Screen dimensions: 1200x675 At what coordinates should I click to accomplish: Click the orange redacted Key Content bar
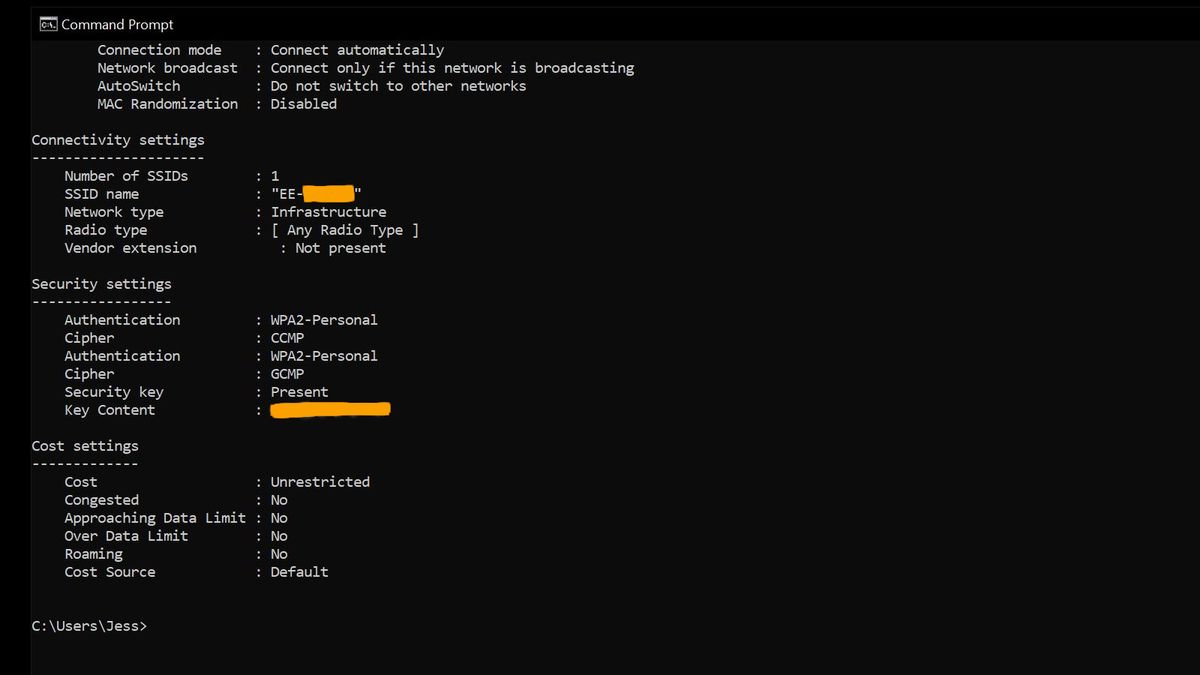[x=330, y=409]
